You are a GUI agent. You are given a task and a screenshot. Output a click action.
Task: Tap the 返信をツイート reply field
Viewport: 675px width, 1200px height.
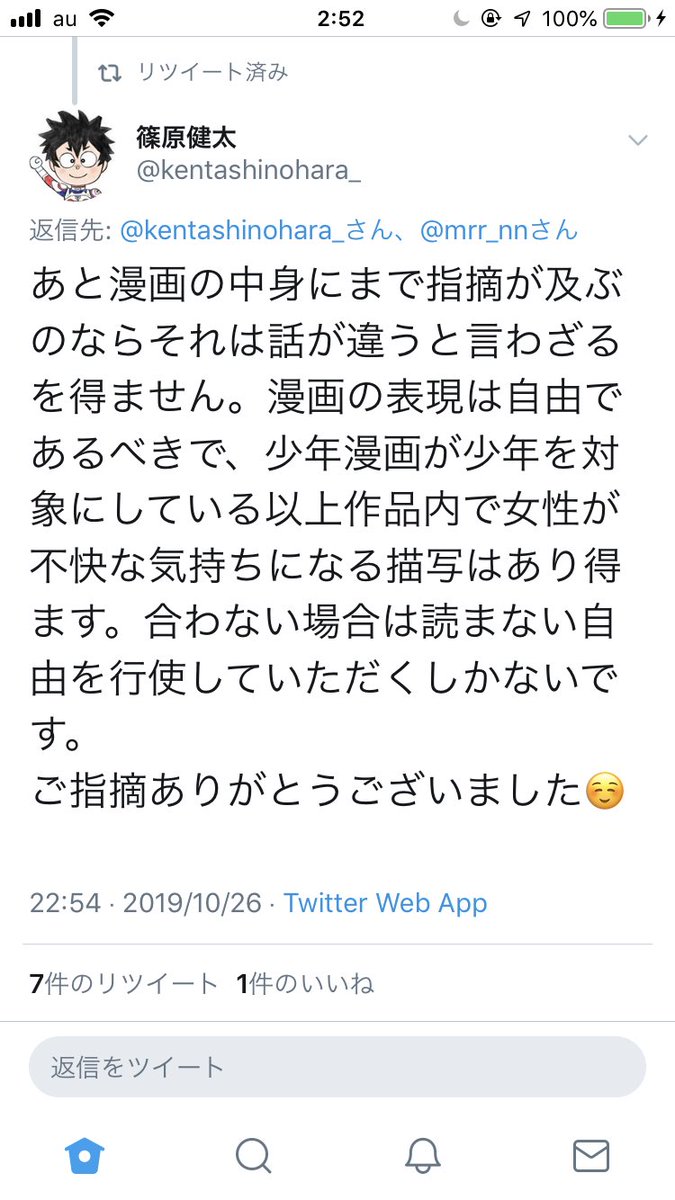point(337,1067)
